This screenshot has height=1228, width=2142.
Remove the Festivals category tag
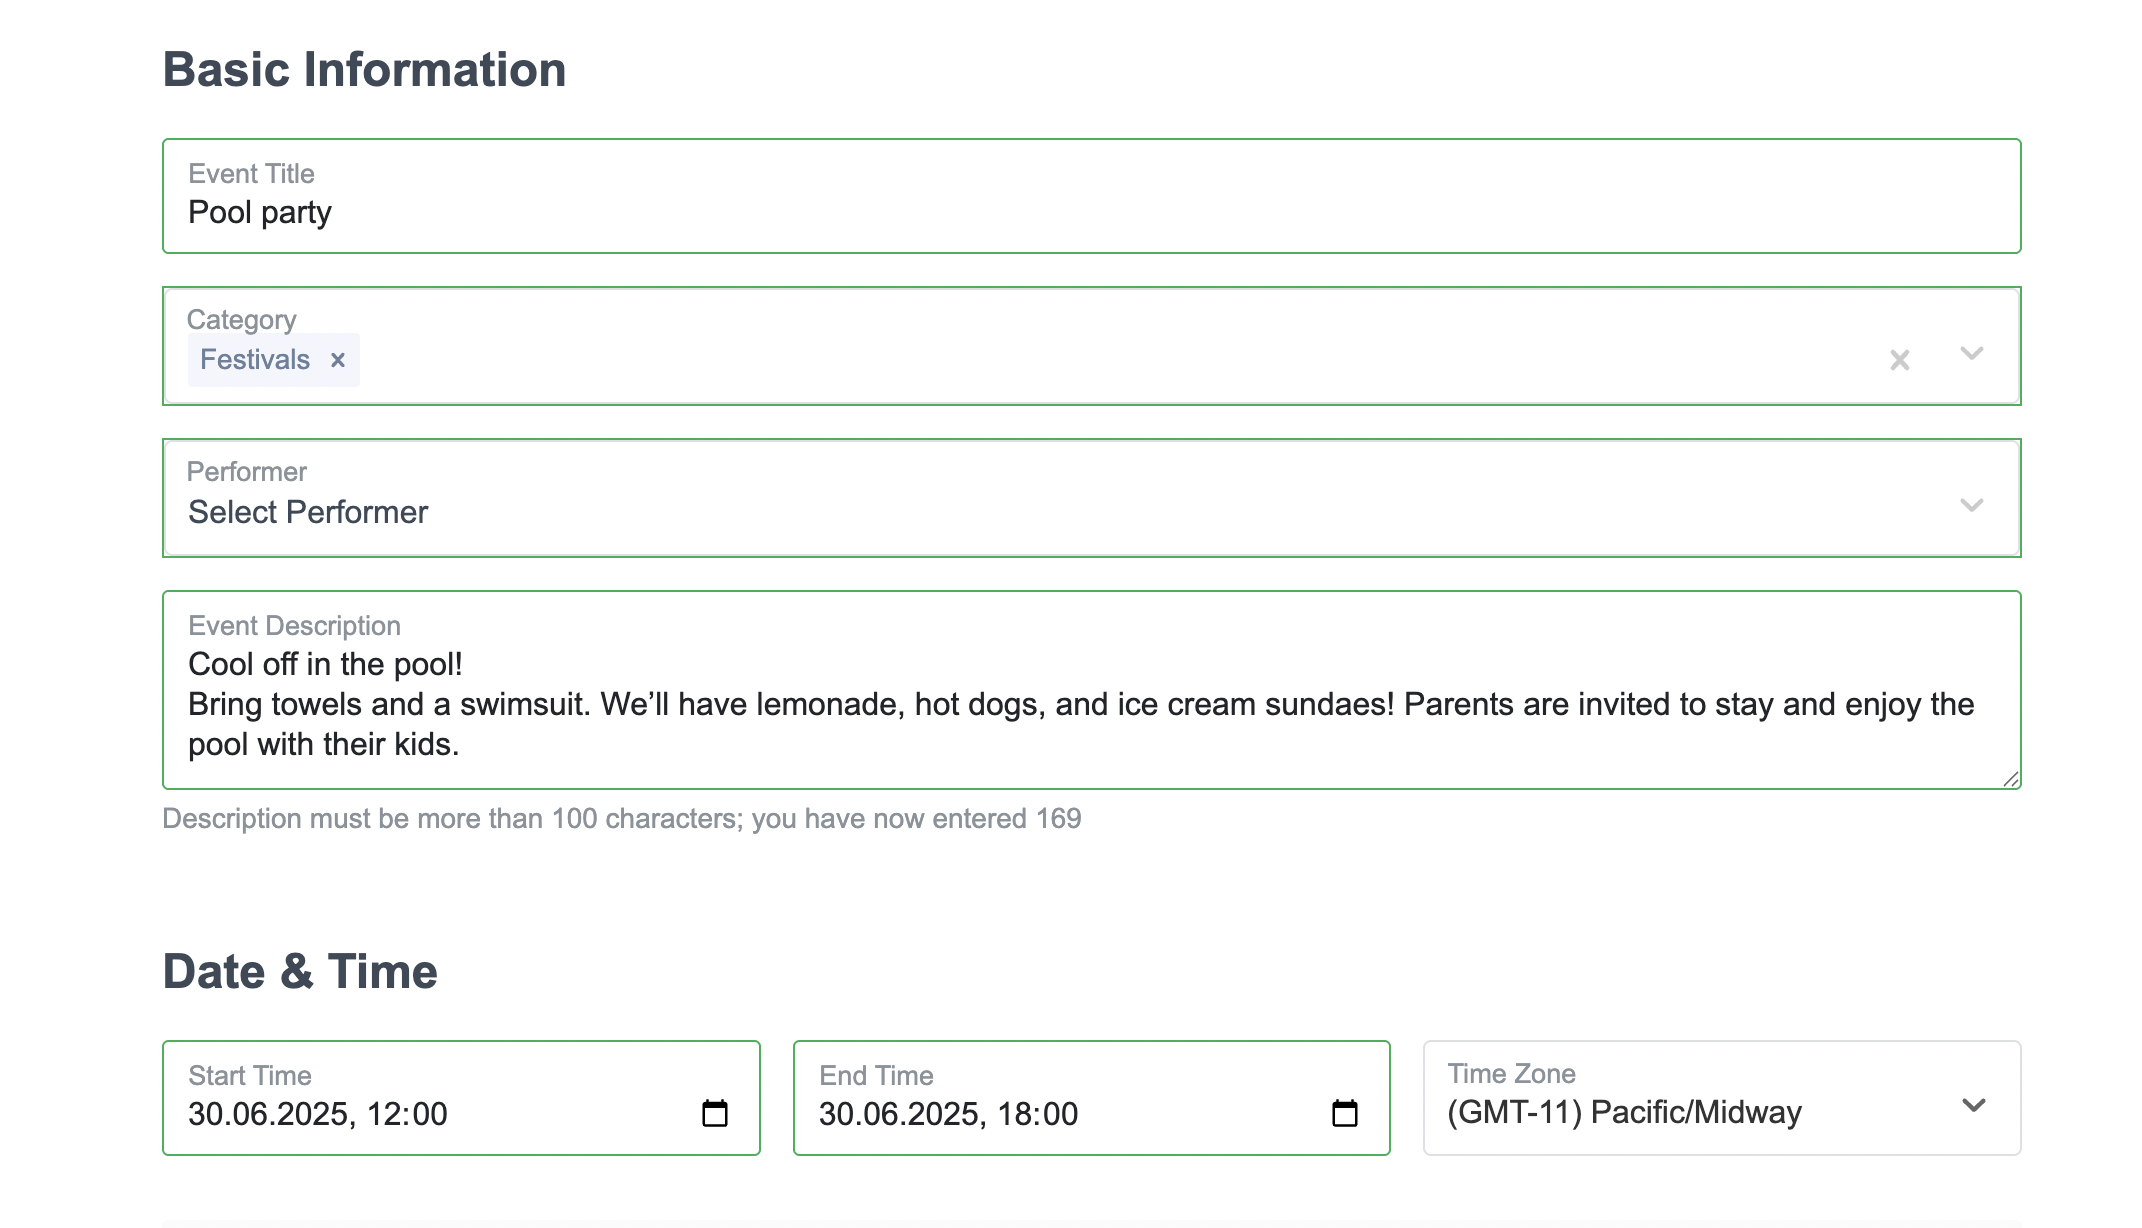point(338,360)
